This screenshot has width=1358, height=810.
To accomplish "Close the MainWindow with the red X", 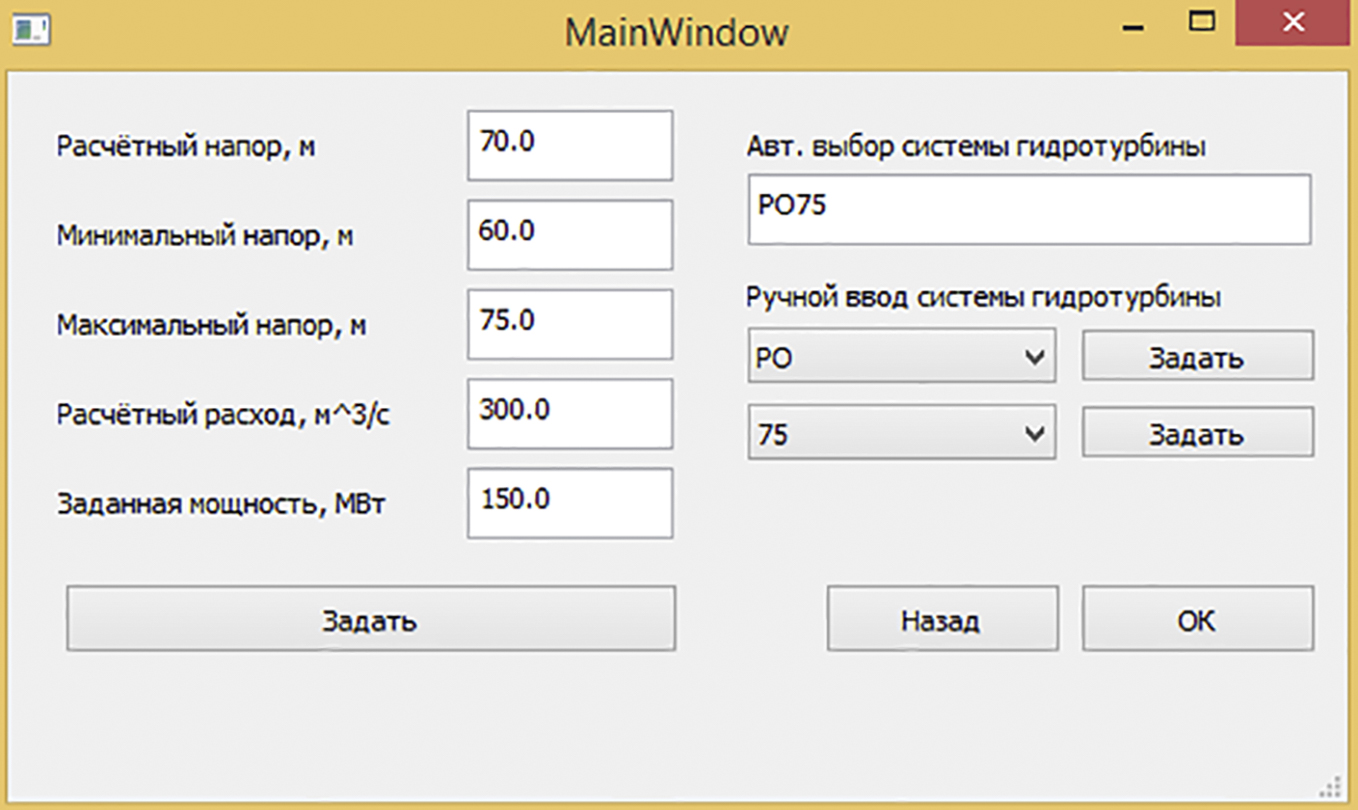I will click(x=1294, y=22).
